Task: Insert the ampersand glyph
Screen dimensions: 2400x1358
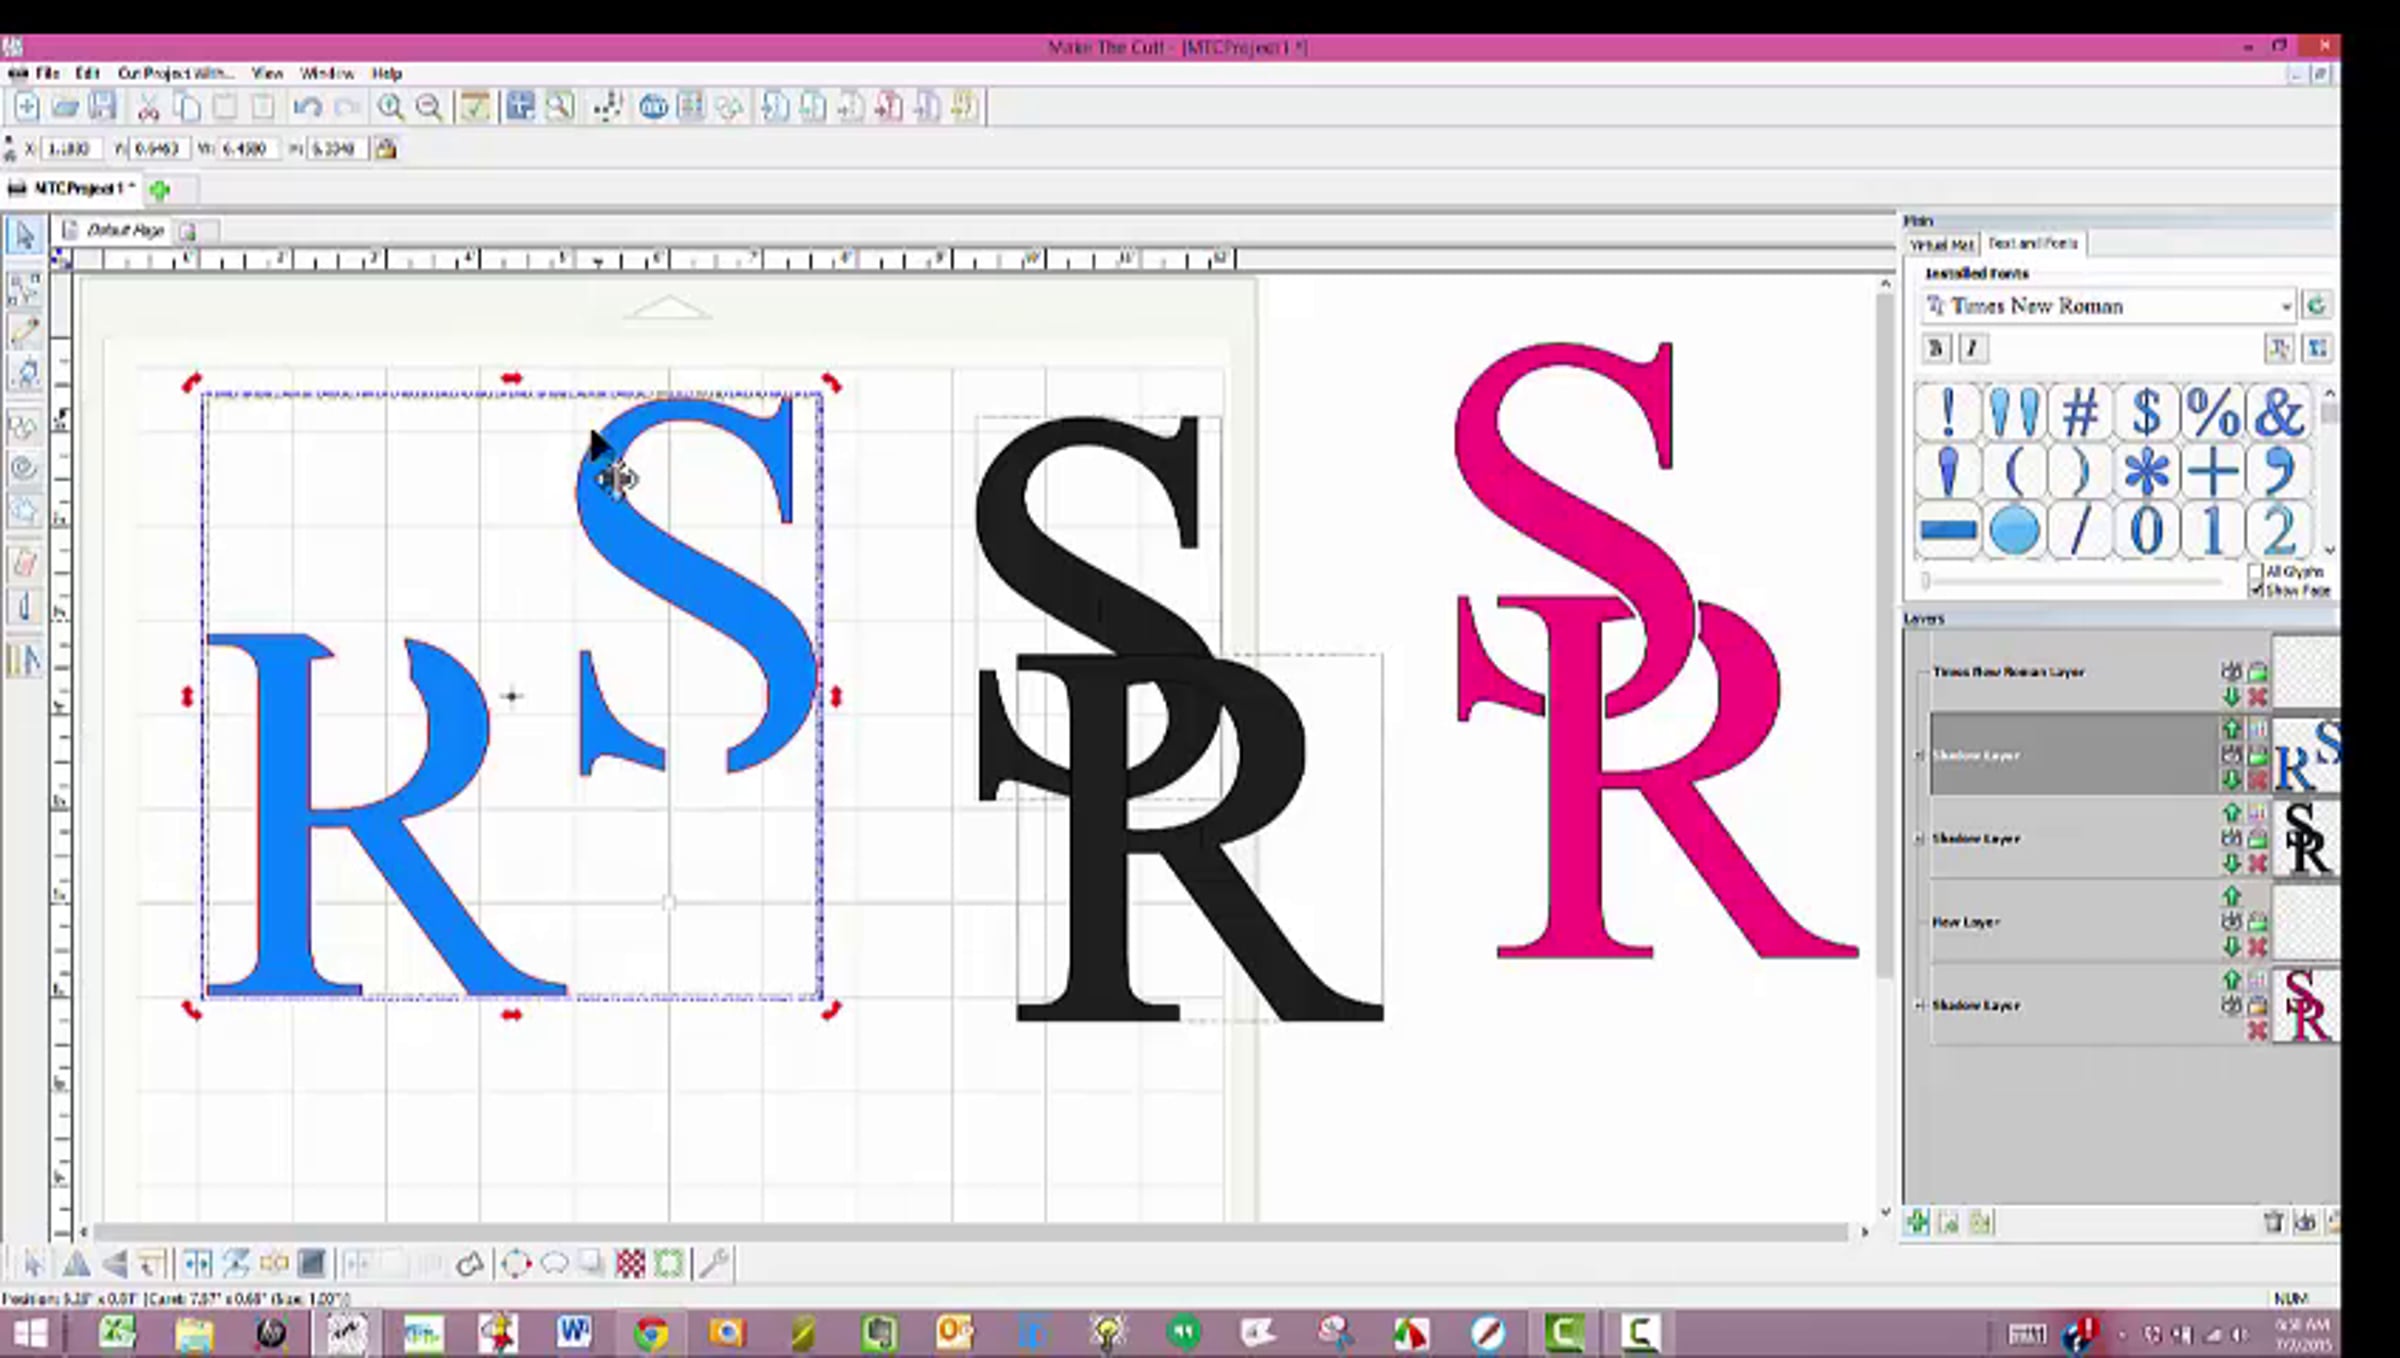Action: pos(2279,412)
